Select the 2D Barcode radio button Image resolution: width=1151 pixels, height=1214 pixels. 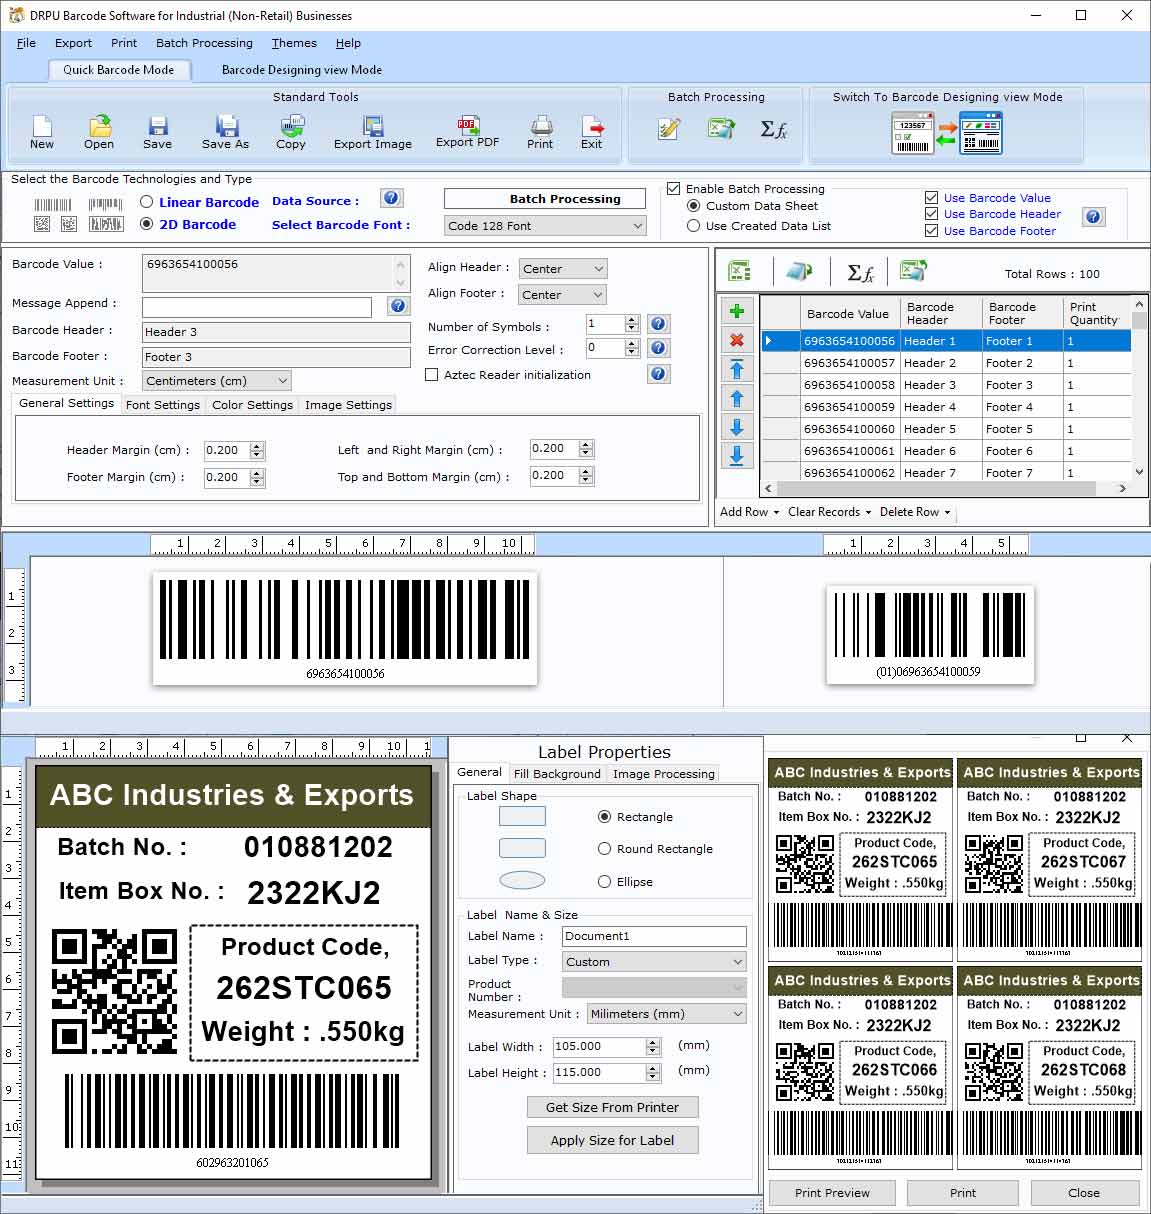click(x=147, y=224)
